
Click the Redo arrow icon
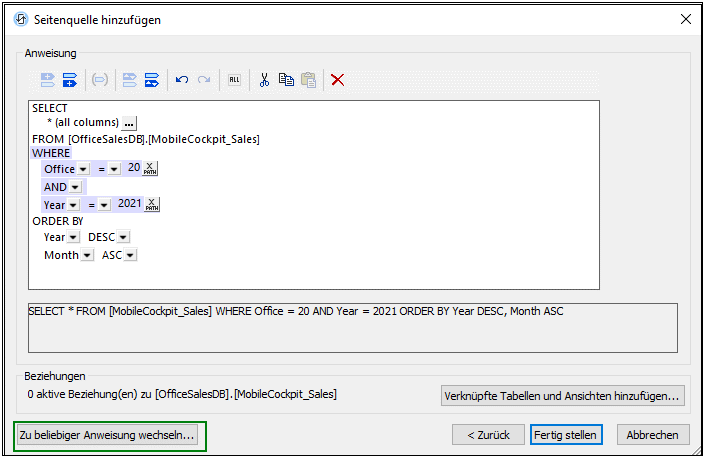click(x=204, y=80)
